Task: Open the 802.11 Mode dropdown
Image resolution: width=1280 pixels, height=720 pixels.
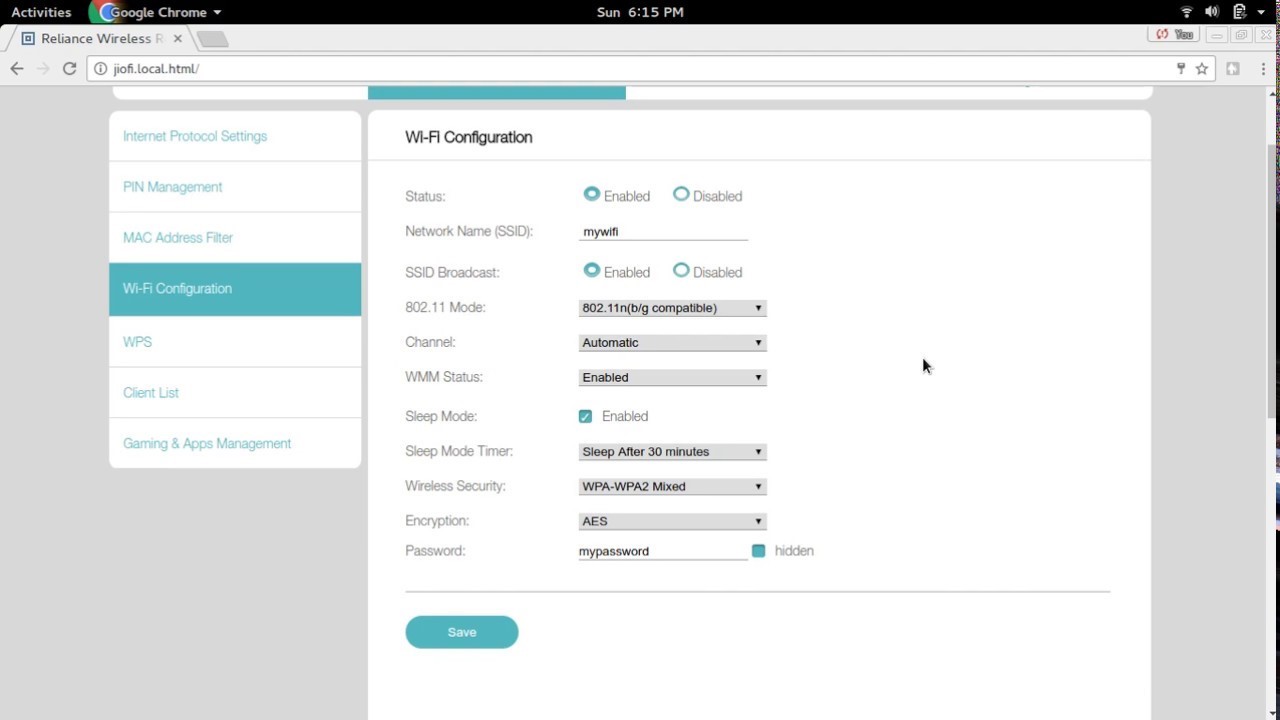Action: click(x=672, y=308)
